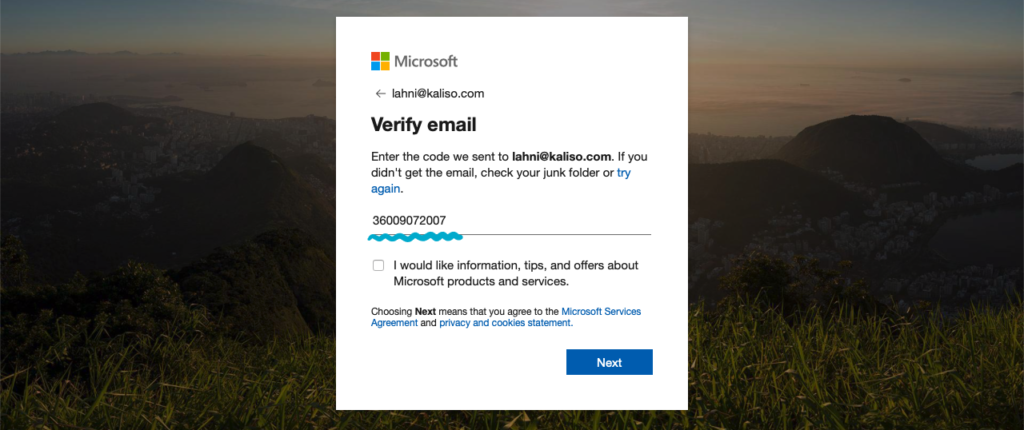Image resolution: width=1024 pixels, height=430 pixels.
Task: Click the back arrow icon
Action: pos(380,93)
